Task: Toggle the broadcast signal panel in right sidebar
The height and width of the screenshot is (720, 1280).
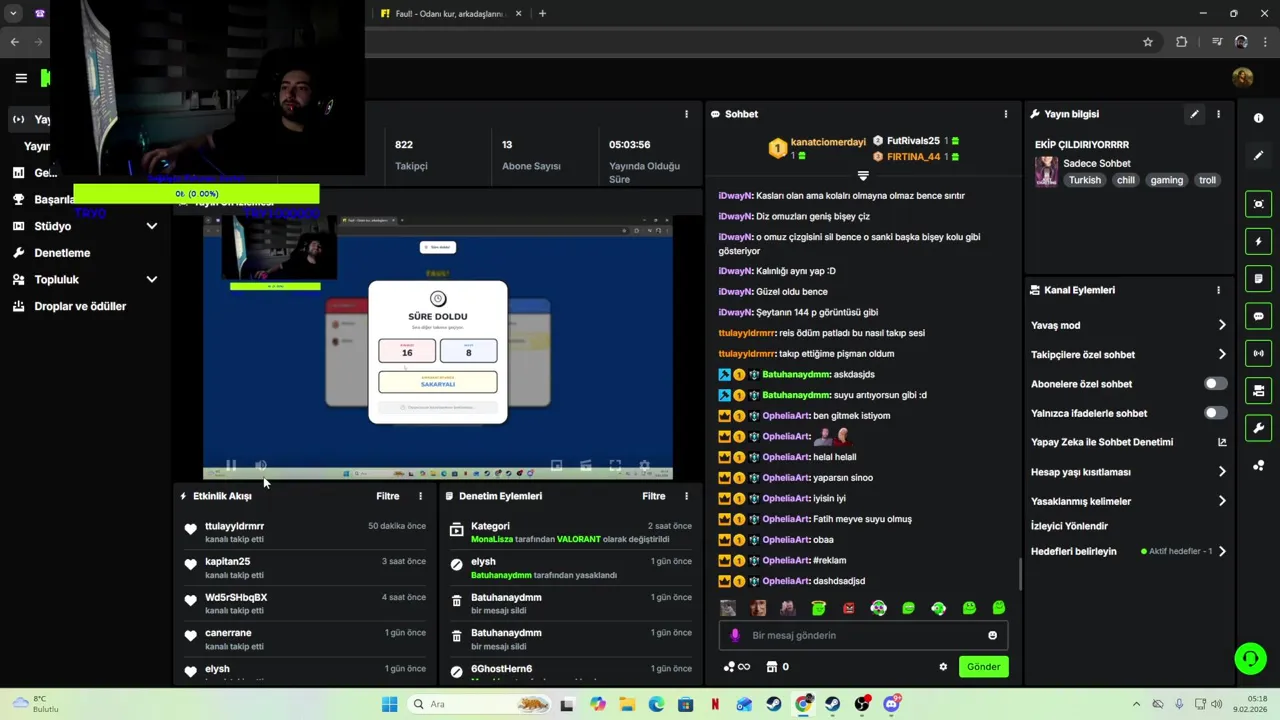Action: pos(1258,353)
